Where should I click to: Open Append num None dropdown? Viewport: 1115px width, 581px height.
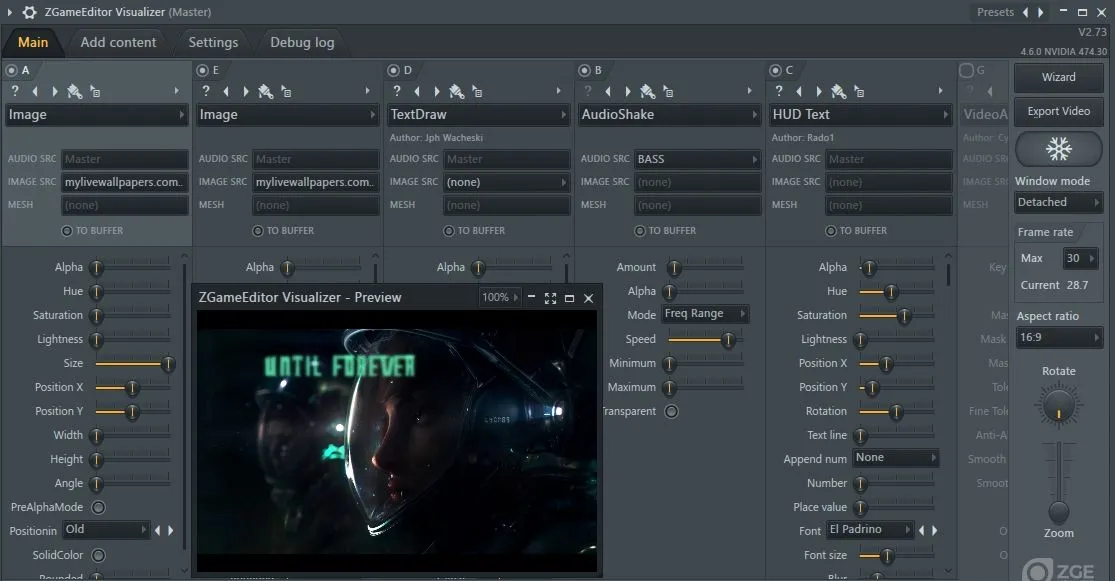[896, 458]
